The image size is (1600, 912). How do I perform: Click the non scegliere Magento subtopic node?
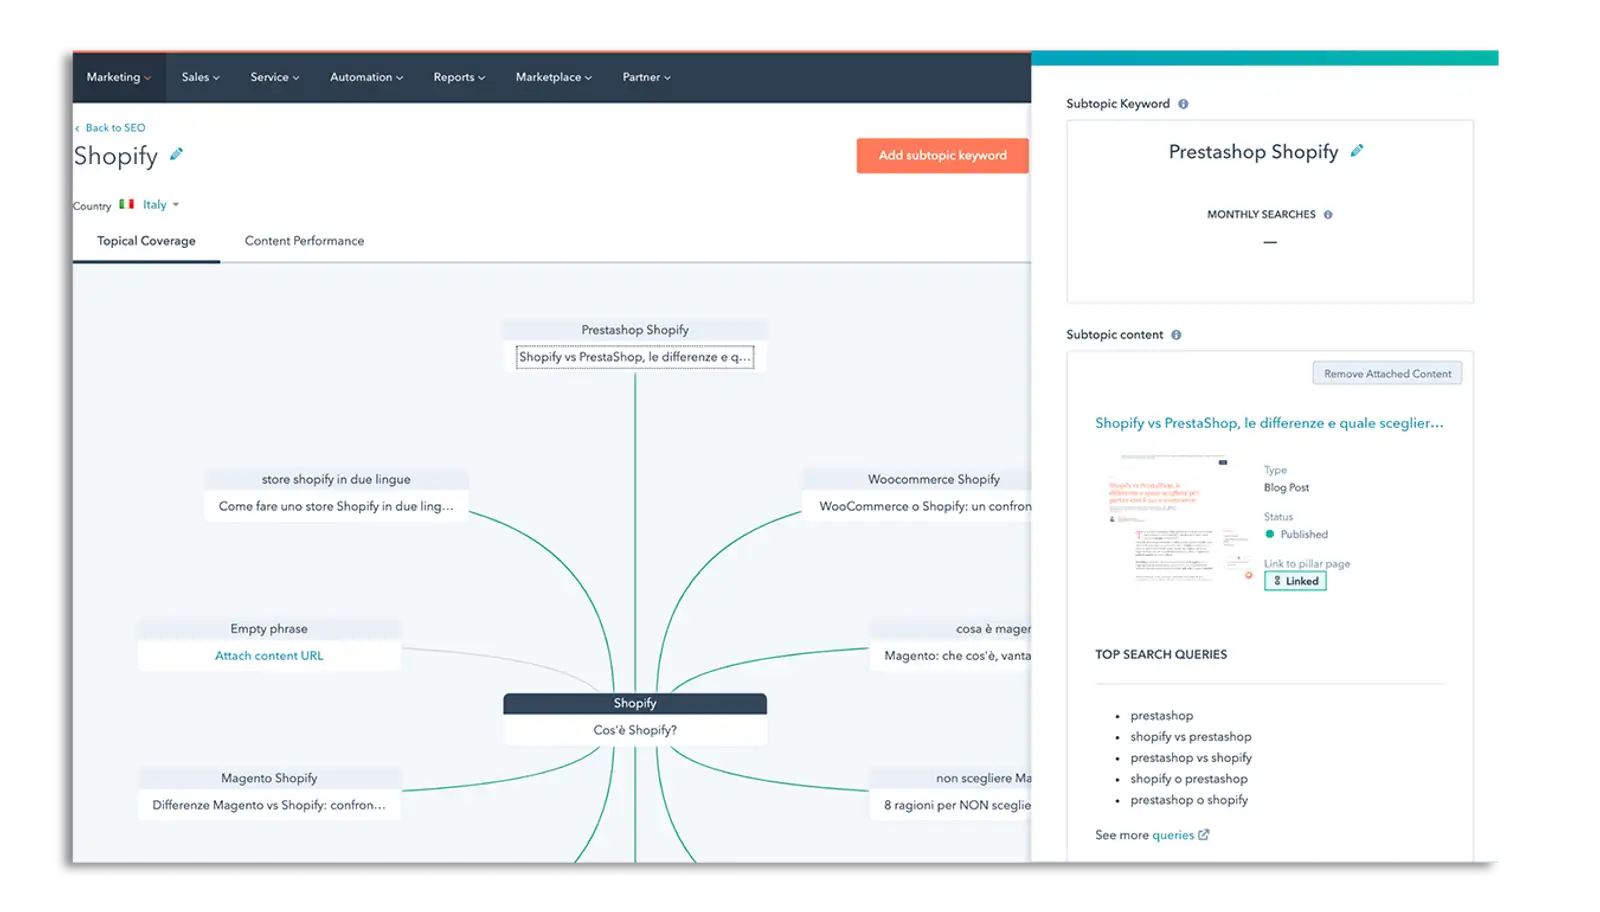pos(951,778)
